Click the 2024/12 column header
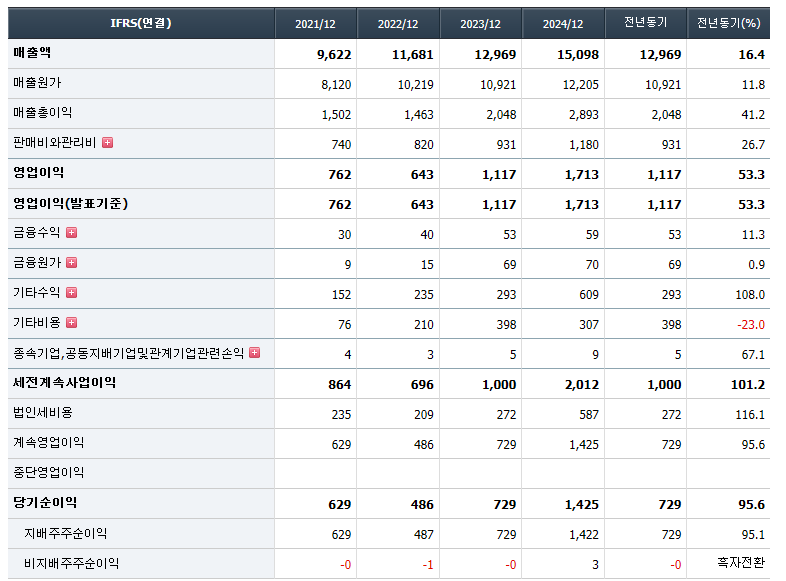Image resolution: width=786 pixels, height=581 pixels. 563,24
